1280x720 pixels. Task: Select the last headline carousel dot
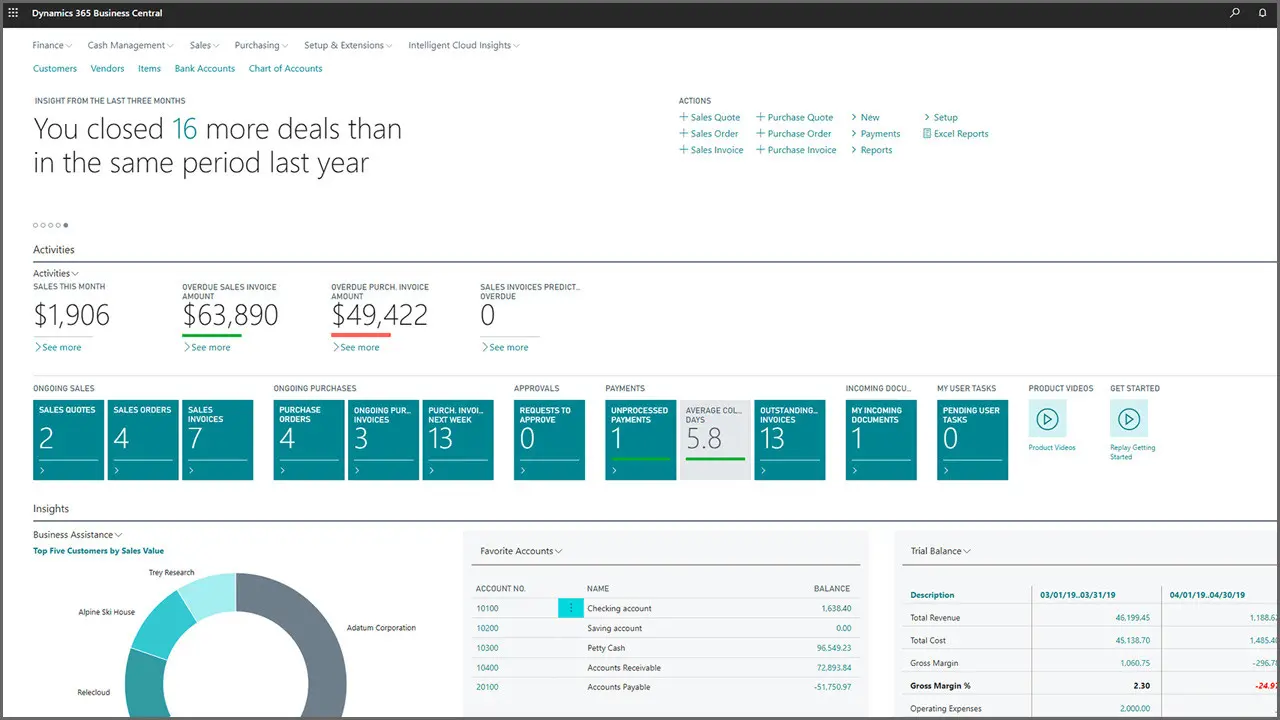(66, 225)
